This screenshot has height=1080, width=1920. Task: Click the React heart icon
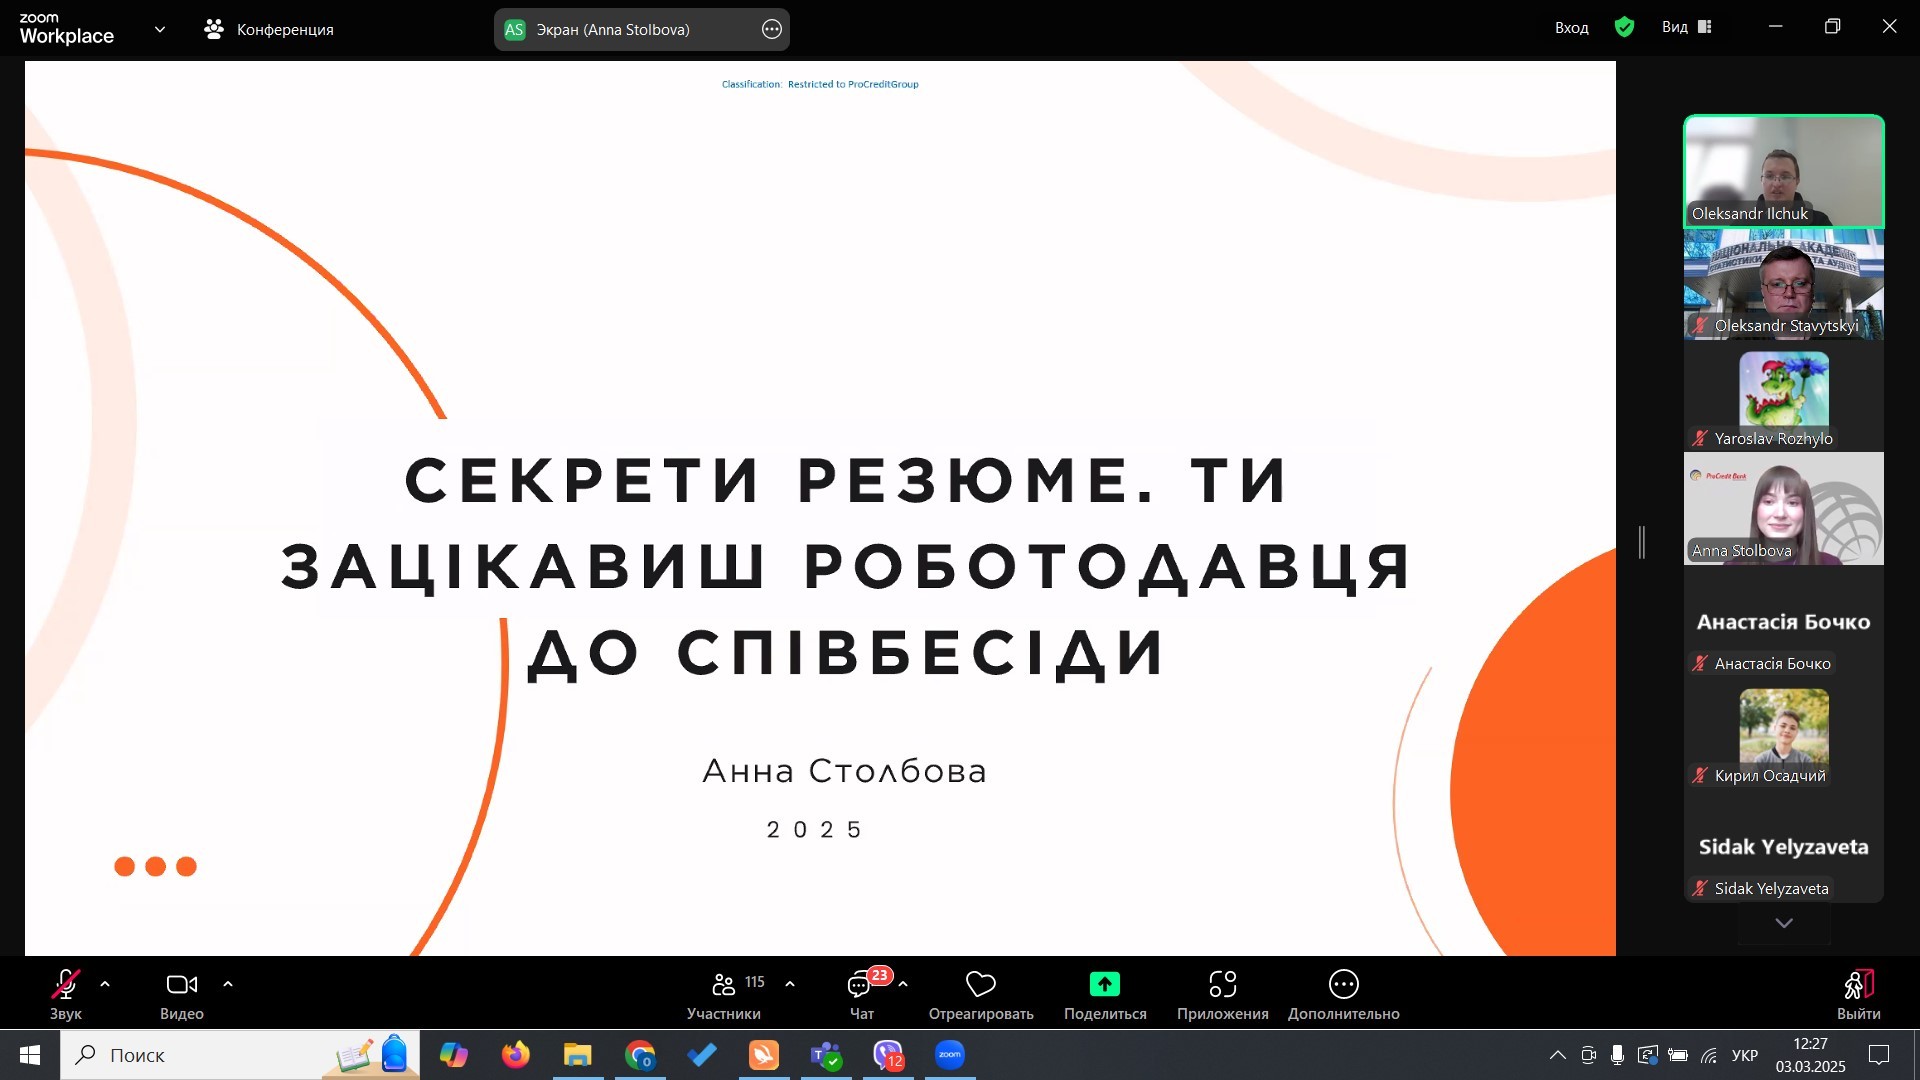[x=980, y=985]
